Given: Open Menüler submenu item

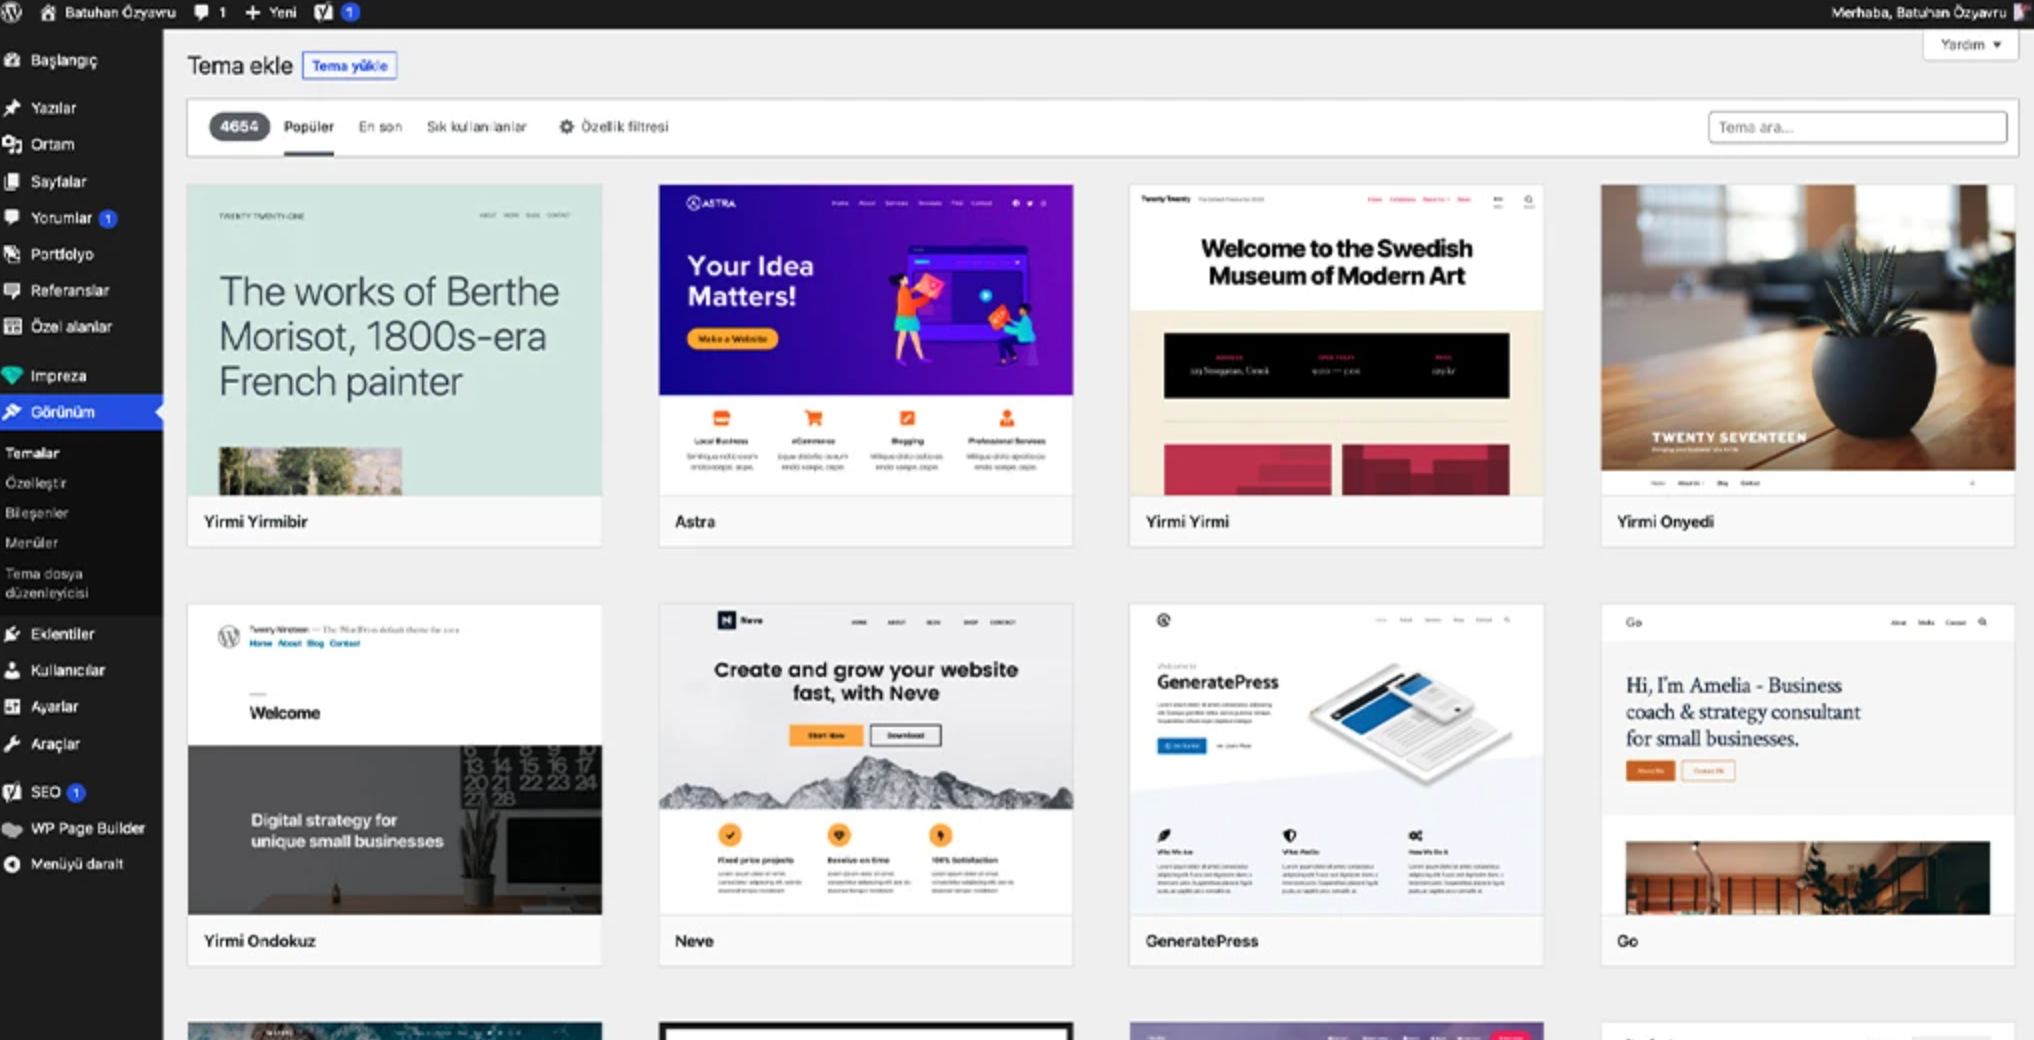Looking at the screenshot, I should [31, 543].
